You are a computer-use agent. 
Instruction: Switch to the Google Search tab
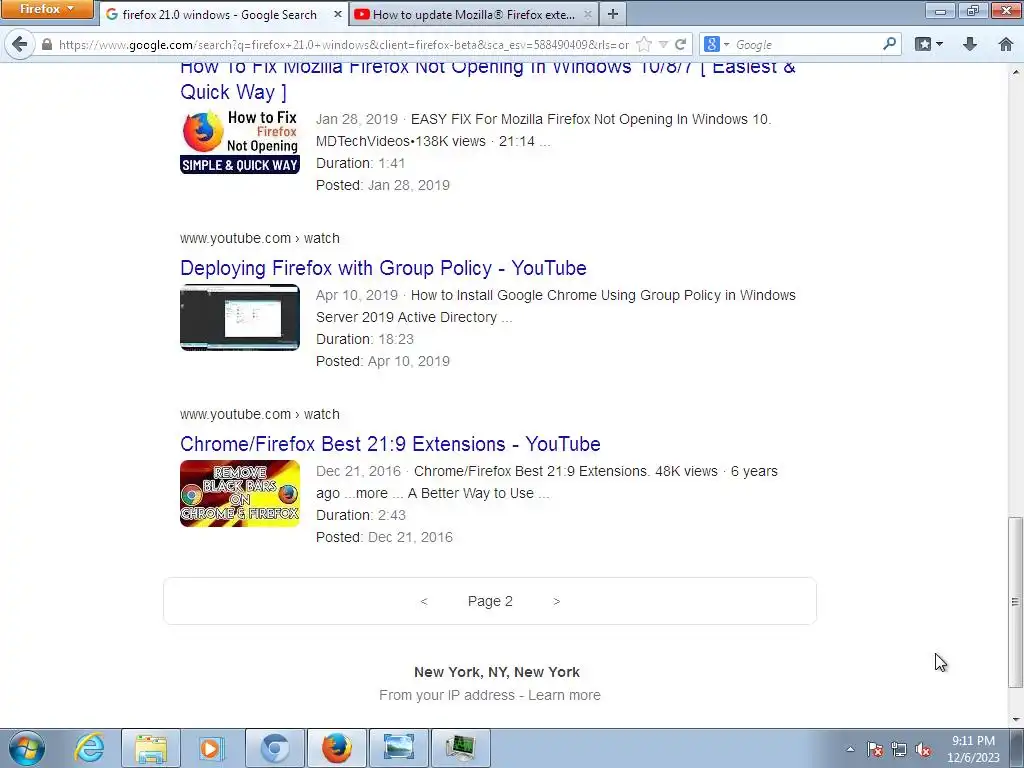coord(222,14)
